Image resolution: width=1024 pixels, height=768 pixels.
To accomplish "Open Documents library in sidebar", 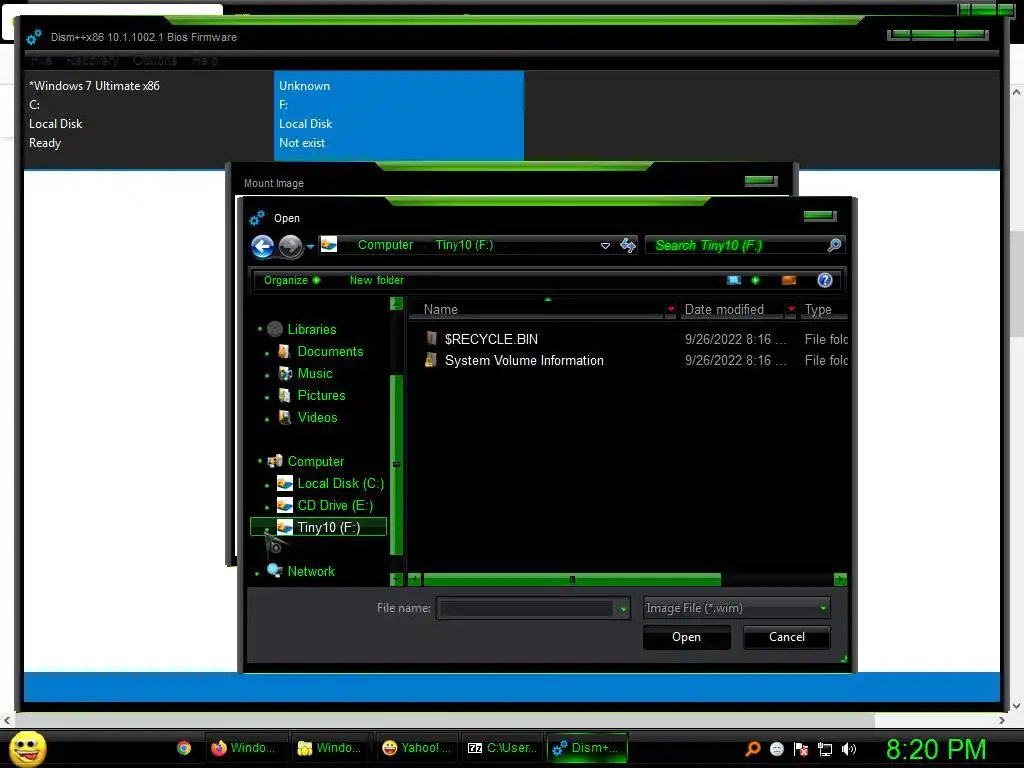I will coord(330,351).
